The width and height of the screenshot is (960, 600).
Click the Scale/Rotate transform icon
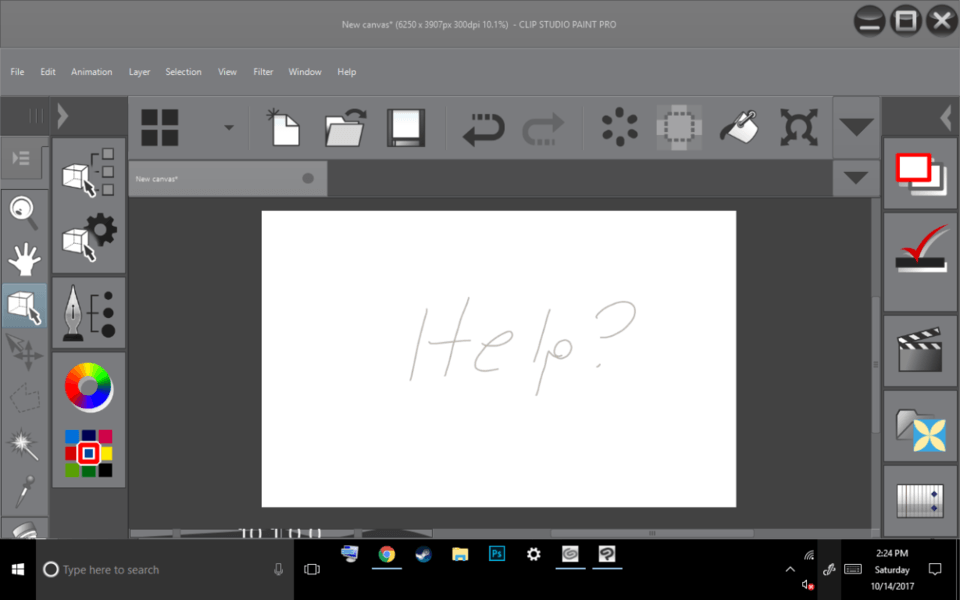click(x=799, y=127)
